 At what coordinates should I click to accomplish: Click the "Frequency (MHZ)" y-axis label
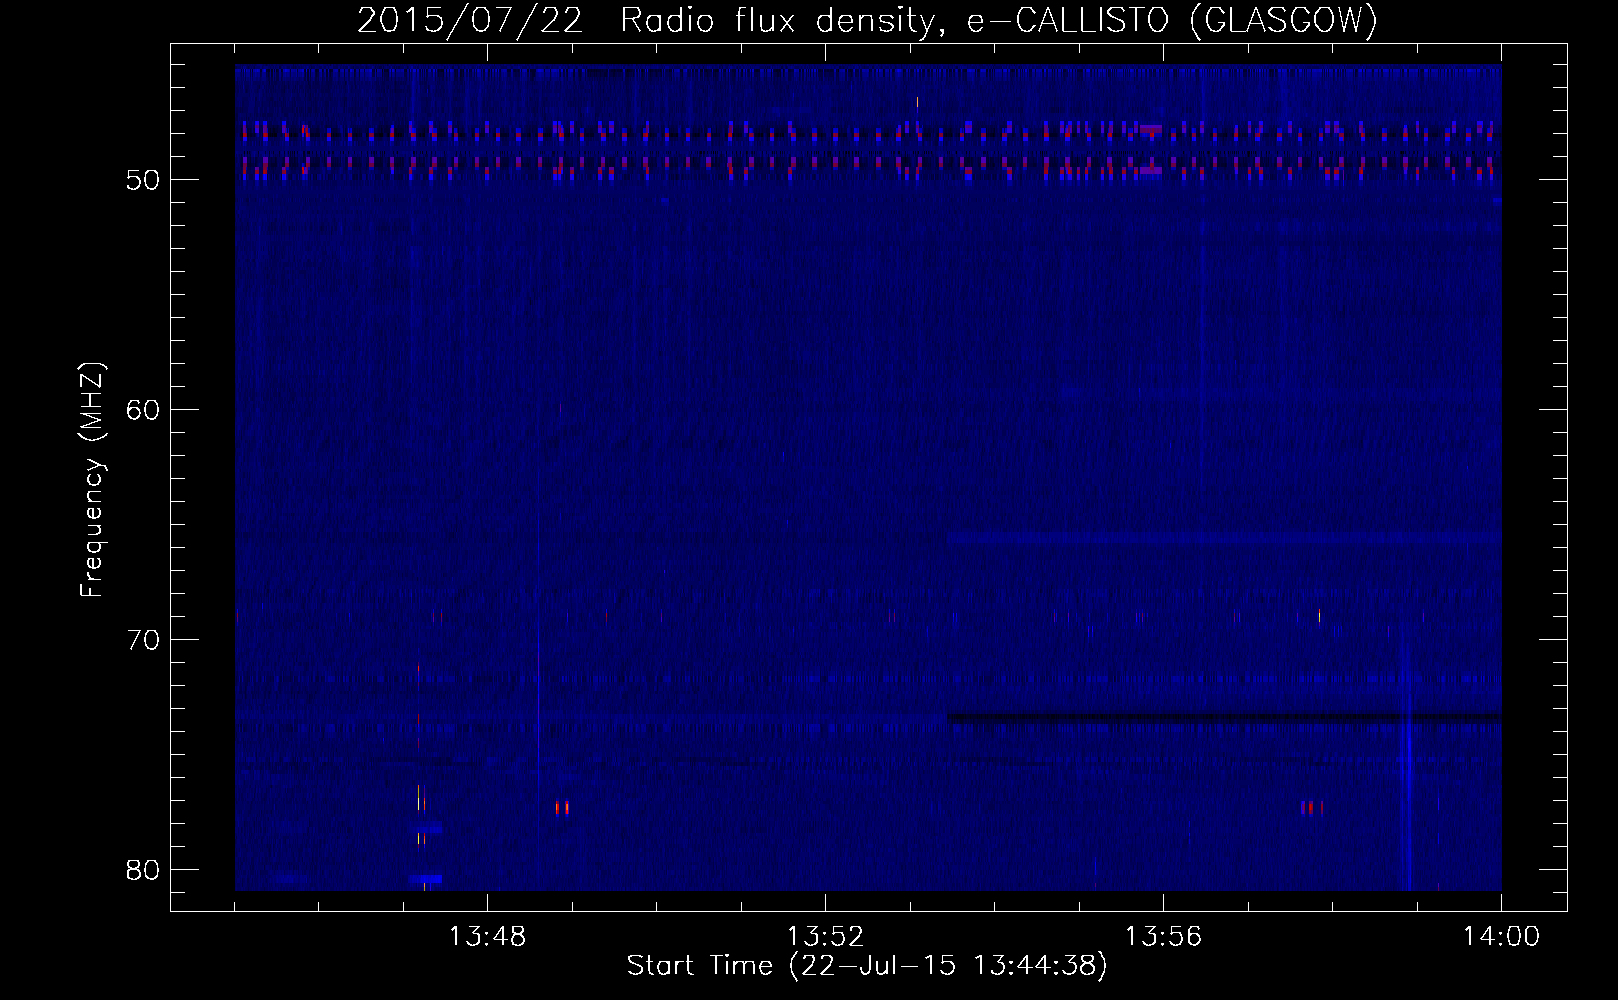click(x=92, y=480)
